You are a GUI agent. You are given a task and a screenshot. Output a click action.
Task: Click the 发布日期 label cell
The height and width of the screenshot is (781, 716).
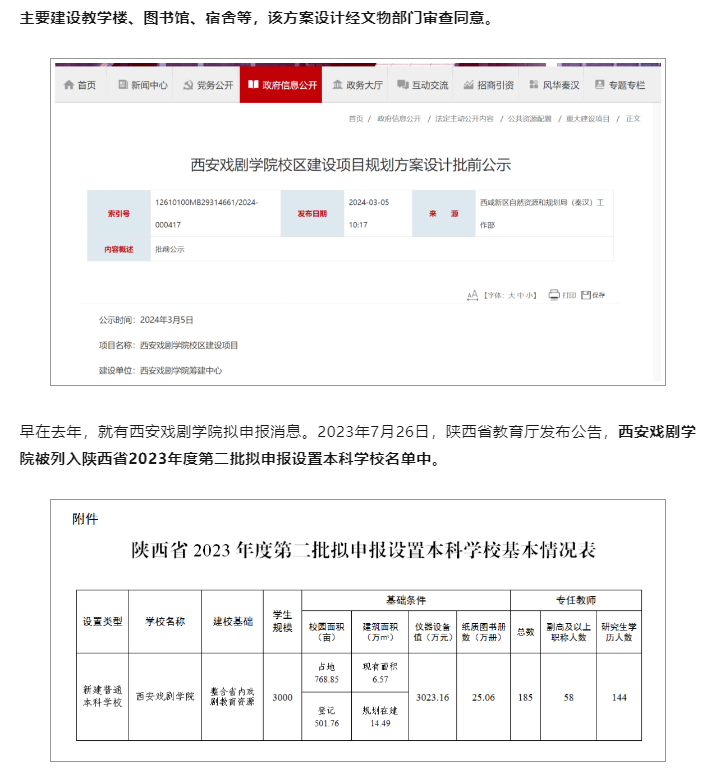[312, 214]
